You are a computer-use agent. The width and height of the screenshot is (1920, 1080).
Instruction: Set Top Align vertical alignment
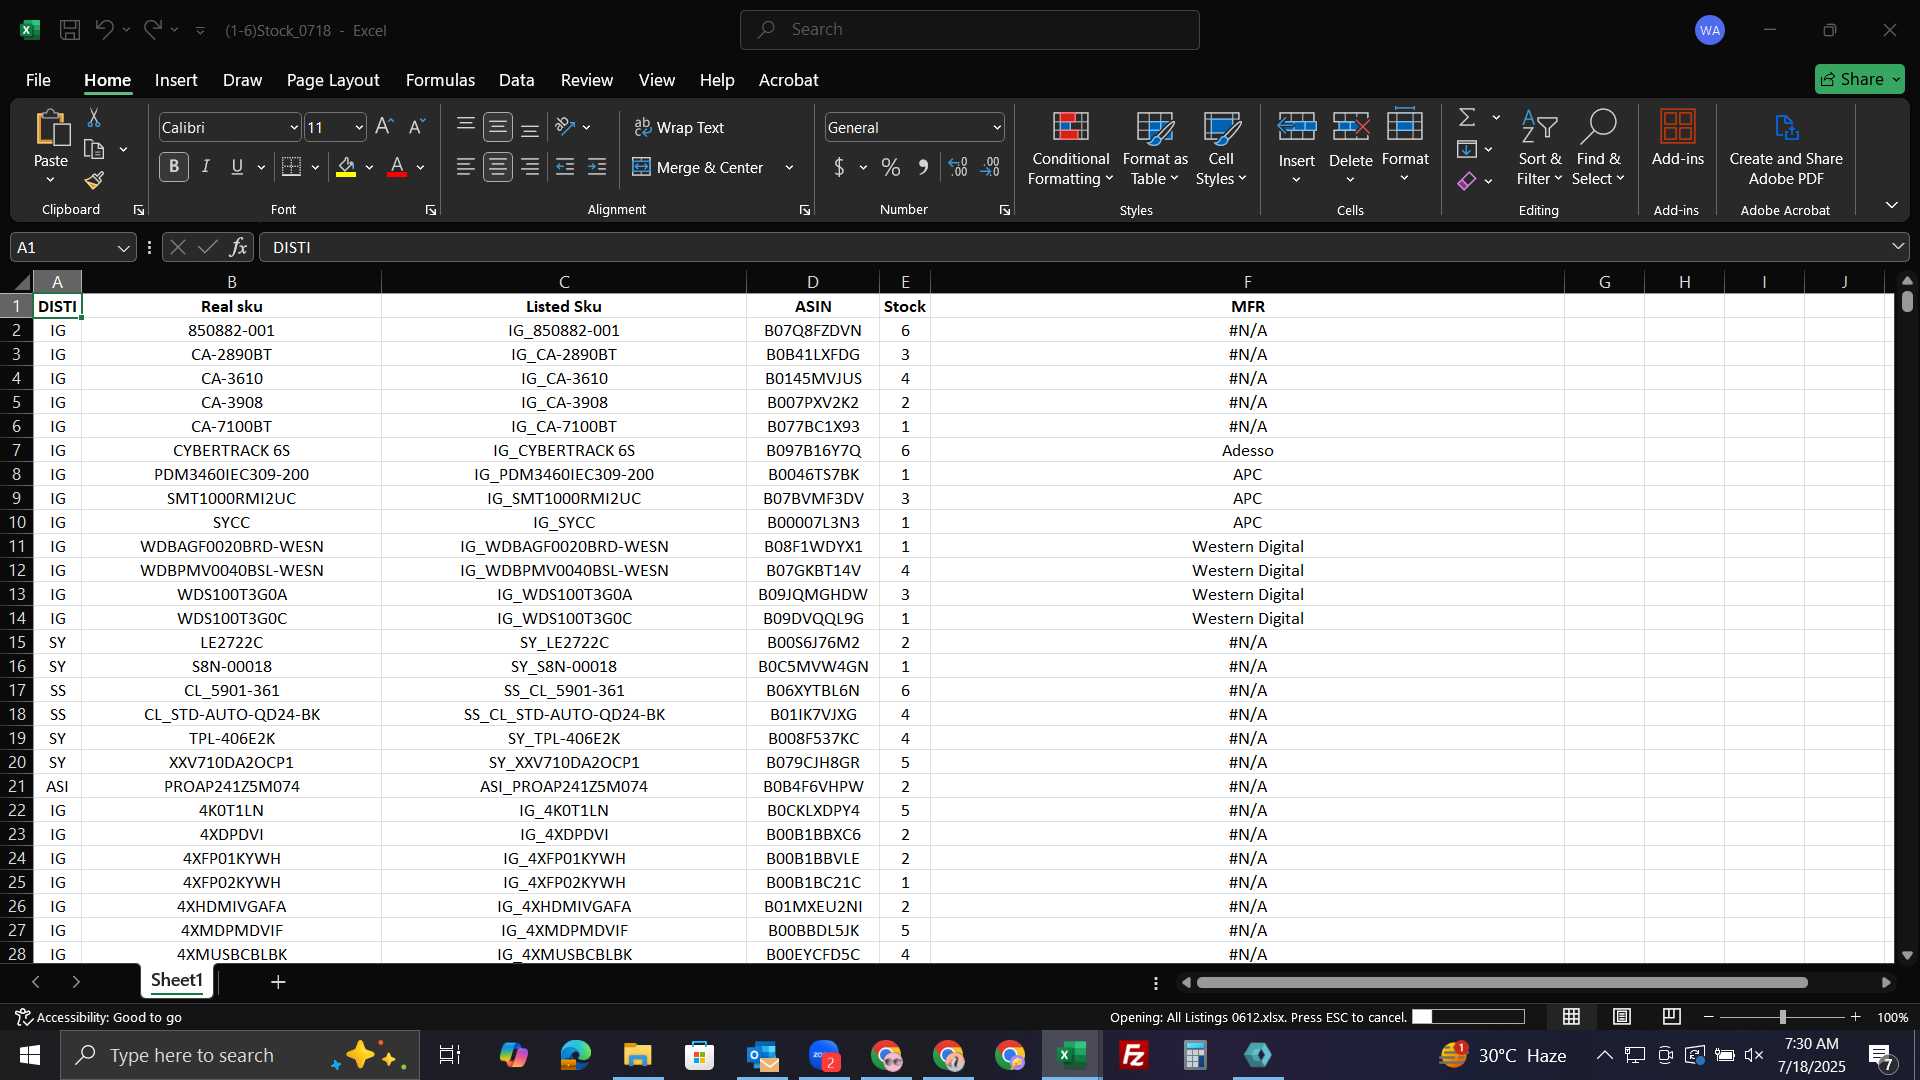pyautogui.click(x=466, y=127)
